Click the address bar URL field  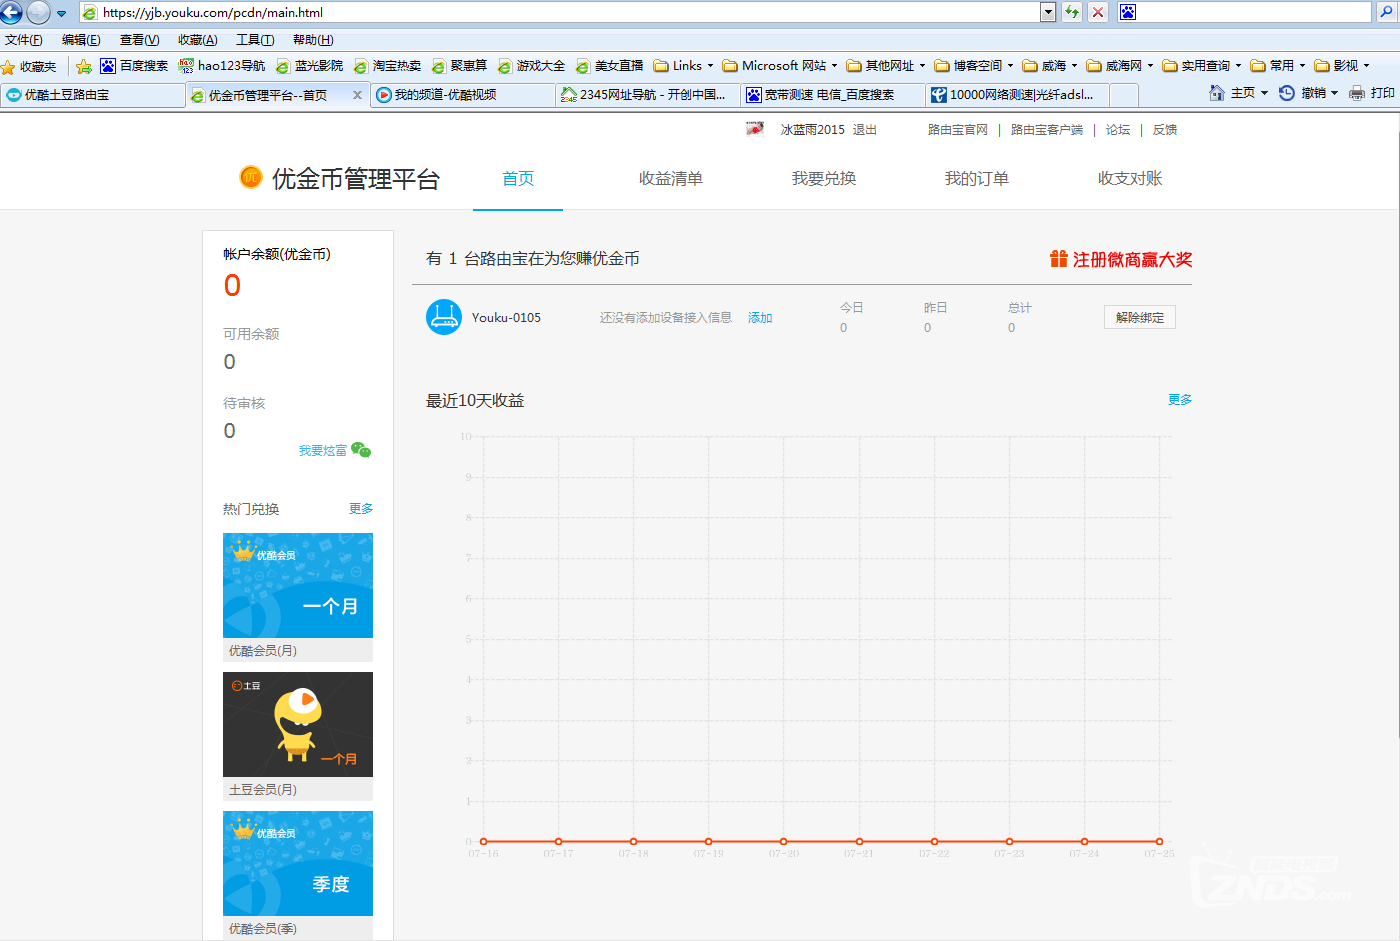point(560,12)
